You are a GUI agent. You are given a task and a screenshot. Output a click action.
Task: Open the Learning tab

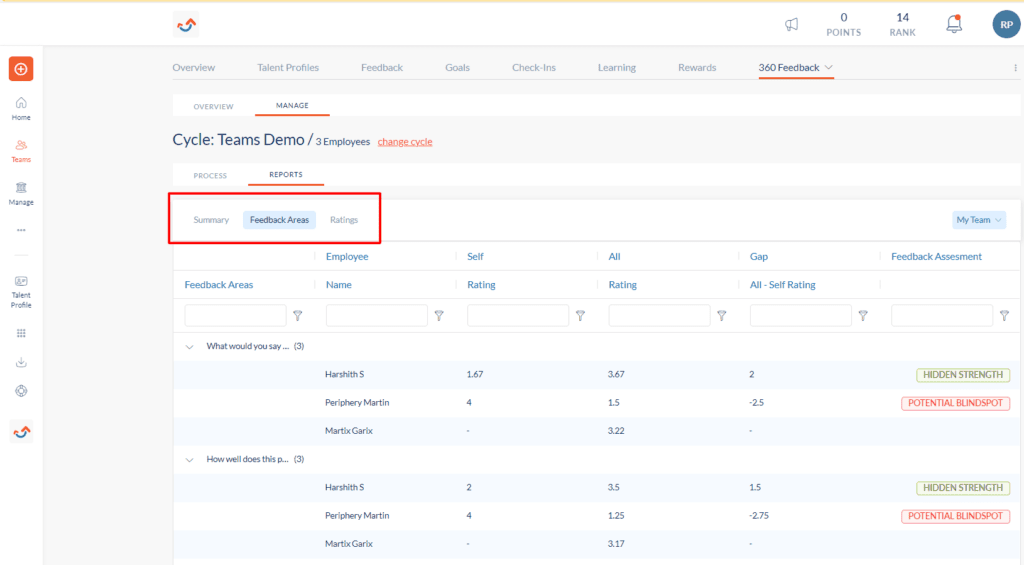click(x=616, y=67)
